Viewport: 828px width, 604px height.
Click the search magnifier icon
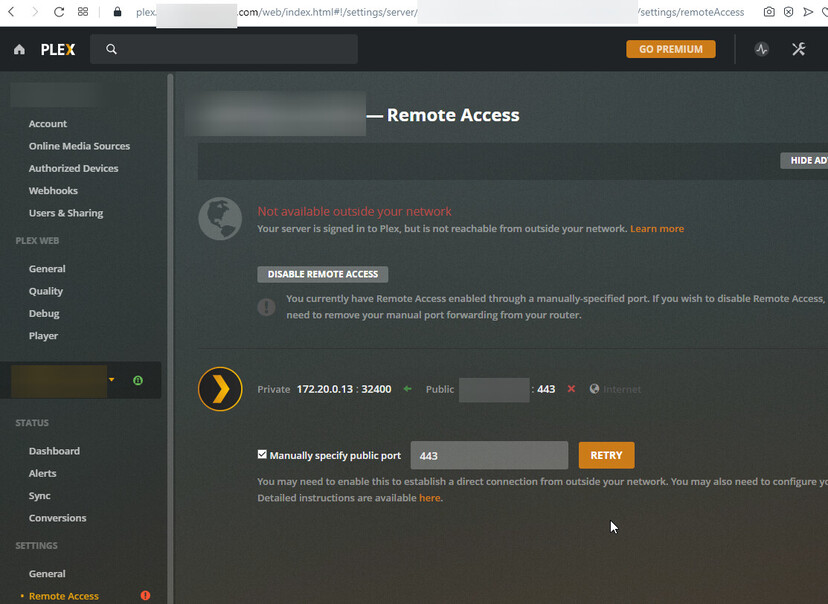pyautogui.click(x=111, y=49)
